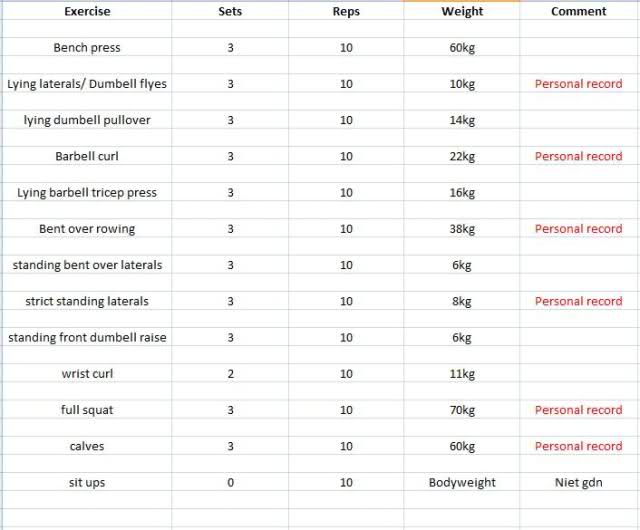Select the Niet gdn comment cell
The width and height of the screenshot is (640, 530).
click(x=578, y=482)
